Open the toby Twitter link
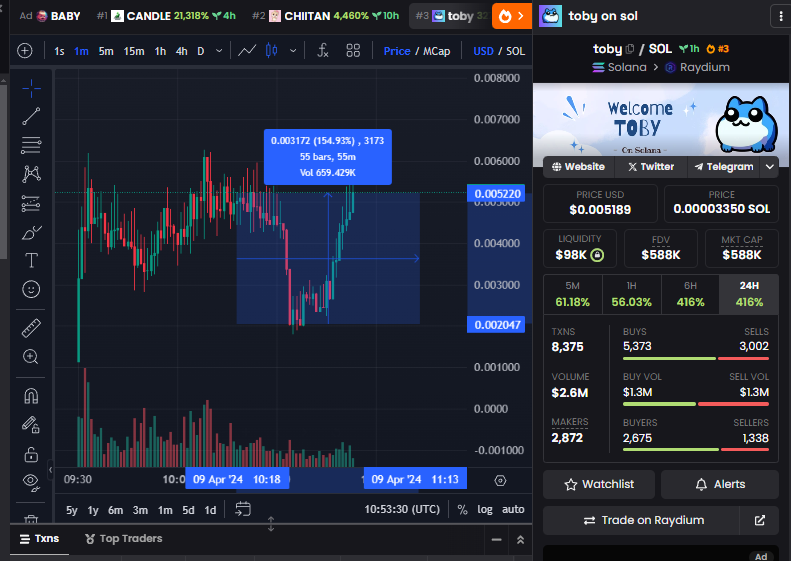 point(651,166)
